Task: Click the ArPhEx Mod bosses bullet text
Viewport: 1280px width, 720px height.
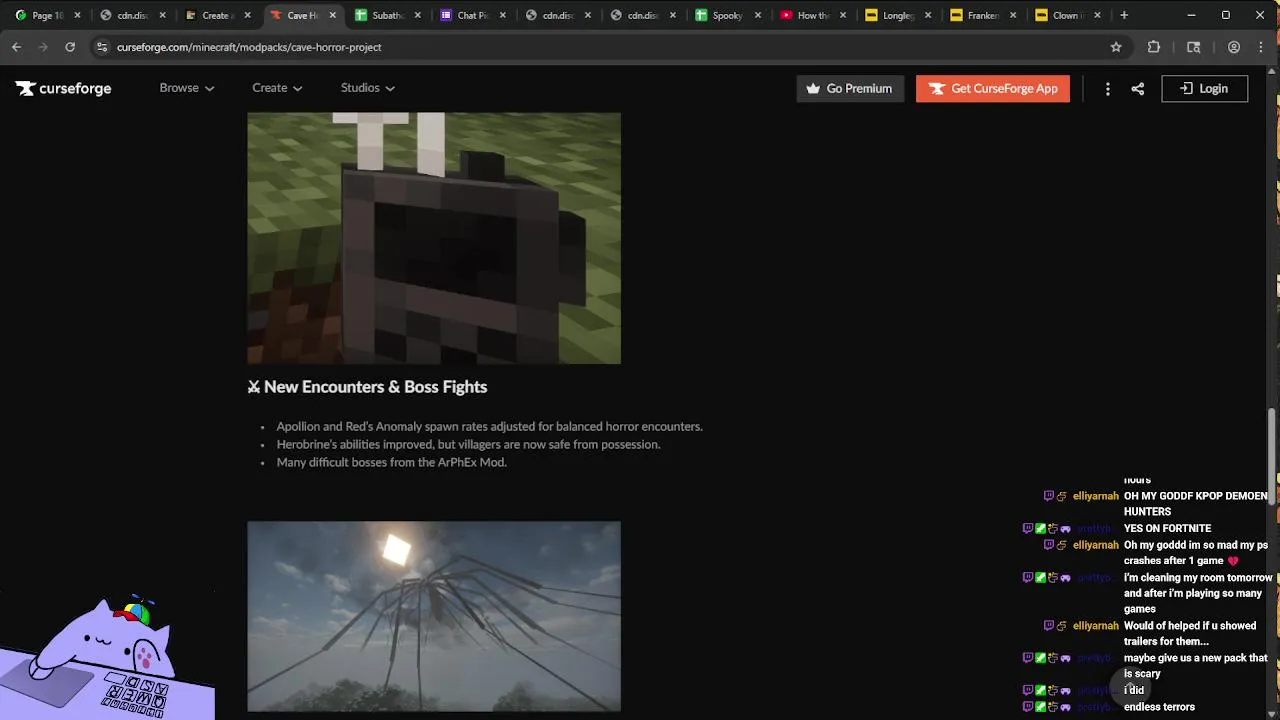Action: [391, 462]
